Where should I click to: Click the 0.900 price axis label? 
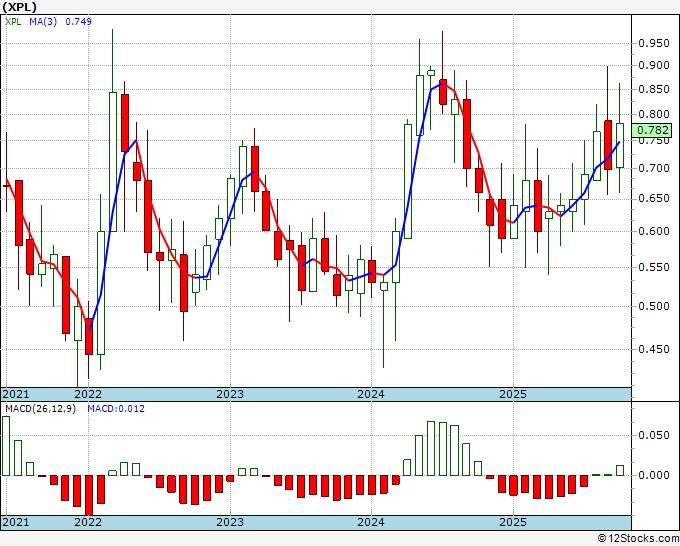click(654, 65)
